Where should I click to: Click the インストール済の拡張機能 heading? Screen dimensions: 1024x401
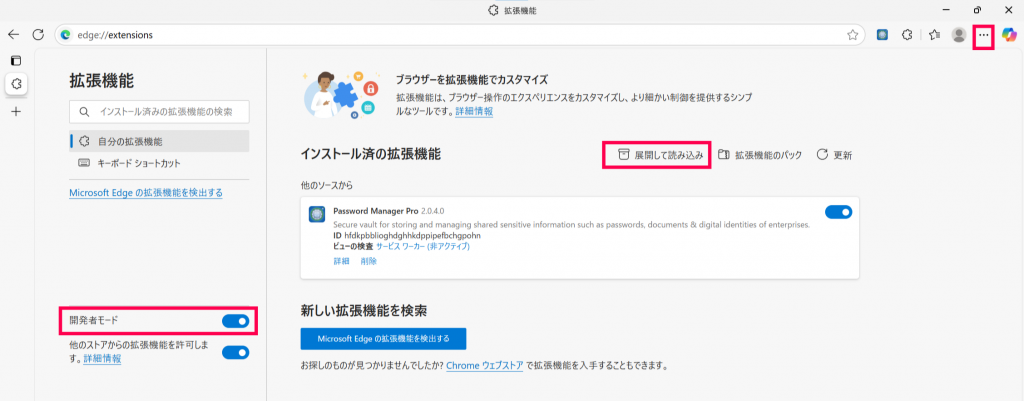[370, 154]
